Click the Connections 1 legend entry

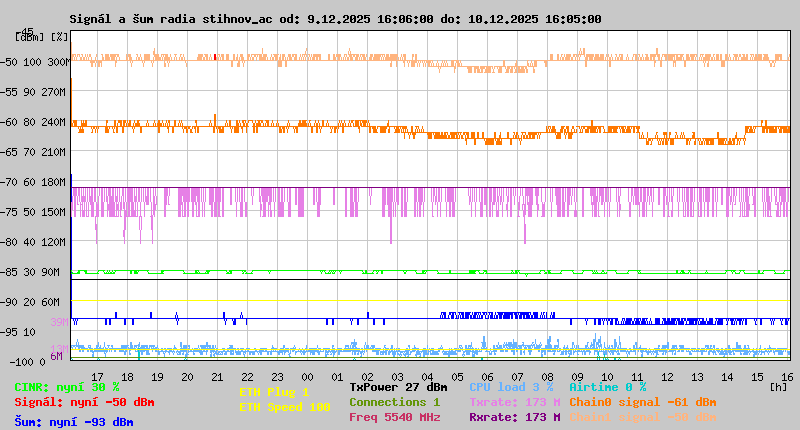tap(394, 402)
